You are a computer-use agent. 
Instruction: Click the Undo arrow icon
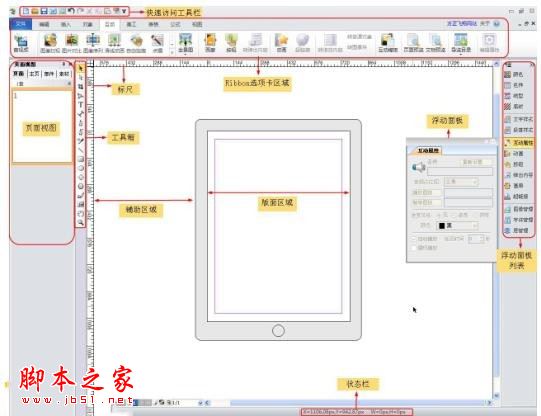71,11
